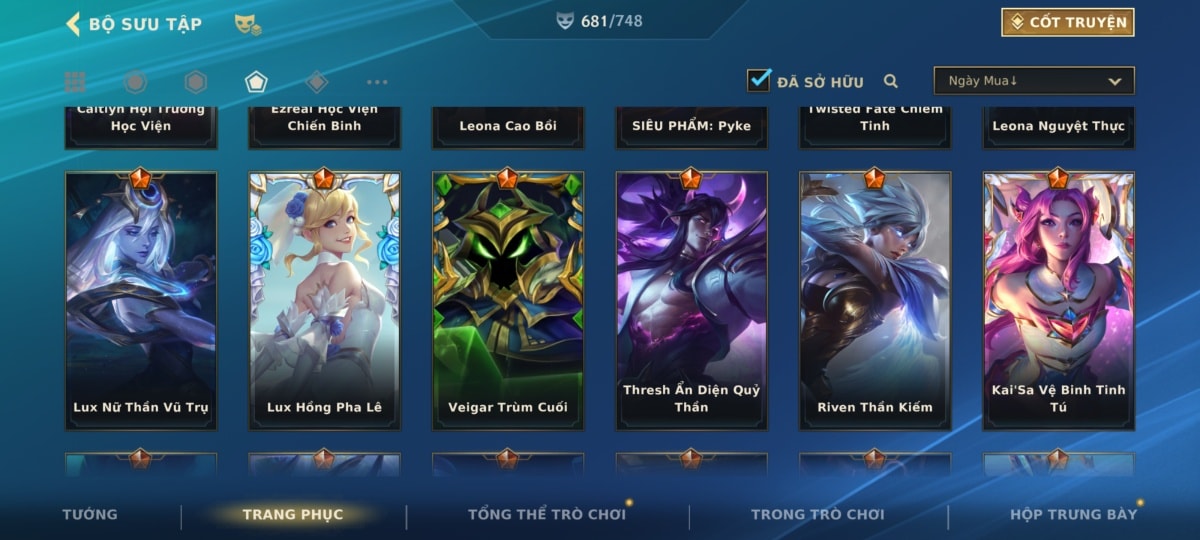Viewport: 1200px width, 540px height.
Task: Open the three-dots more filters icon
Action: (377, 82)
